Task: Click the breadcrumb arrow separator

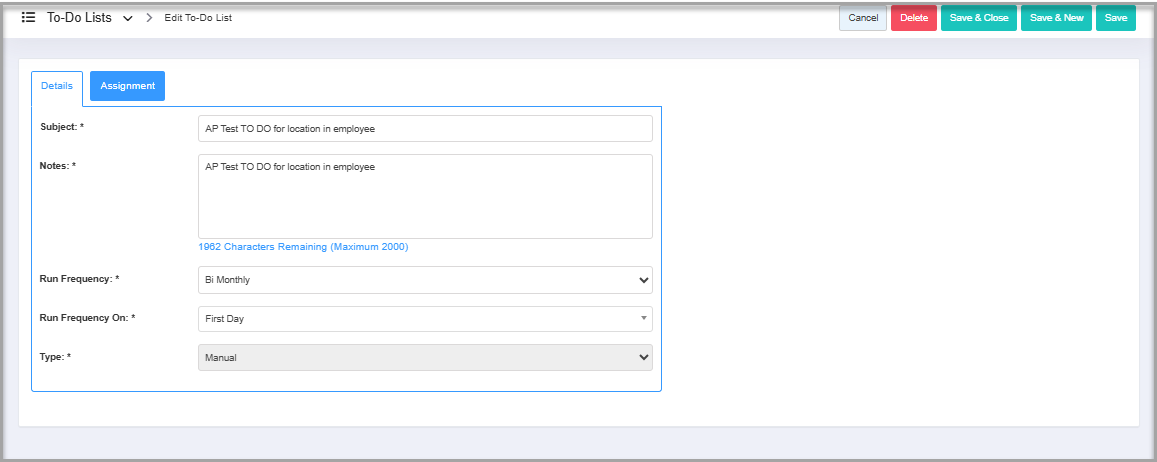Action: click(x=149, y=18)
